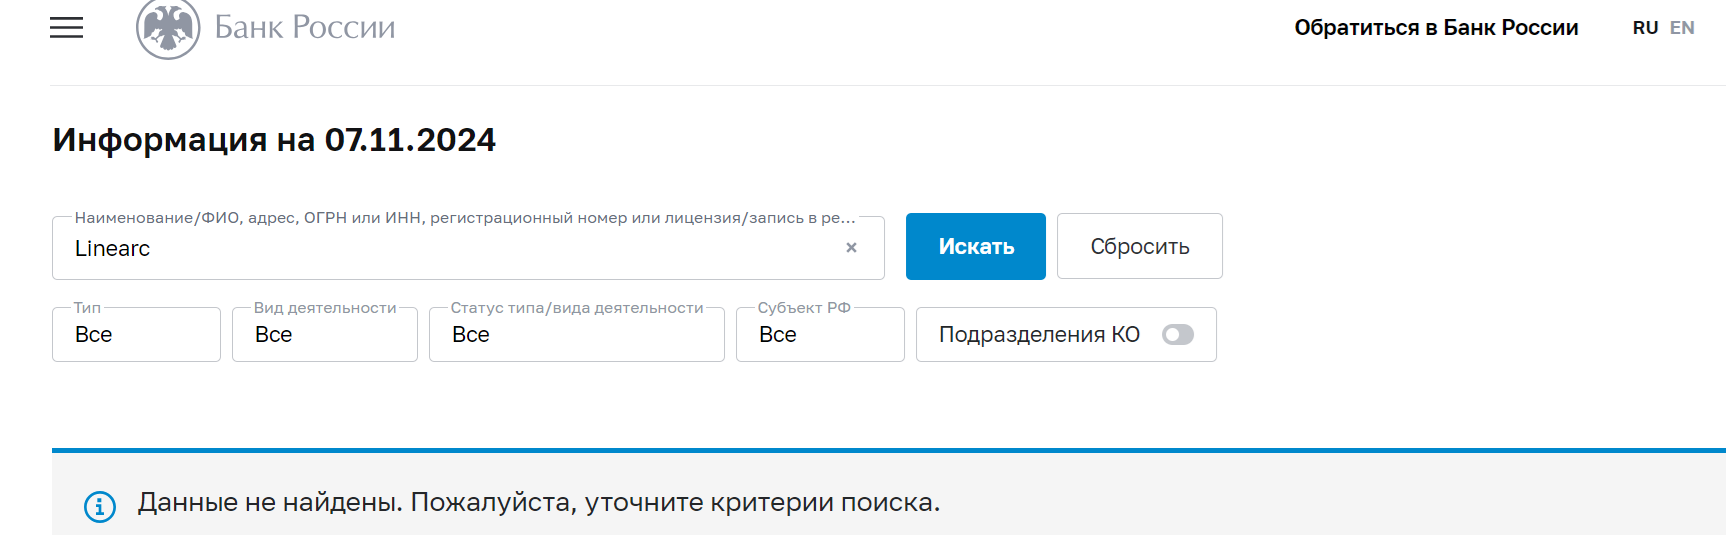
Task: Open the Тип dropdown
Action: pyautogui.click(x=136, y=334)
